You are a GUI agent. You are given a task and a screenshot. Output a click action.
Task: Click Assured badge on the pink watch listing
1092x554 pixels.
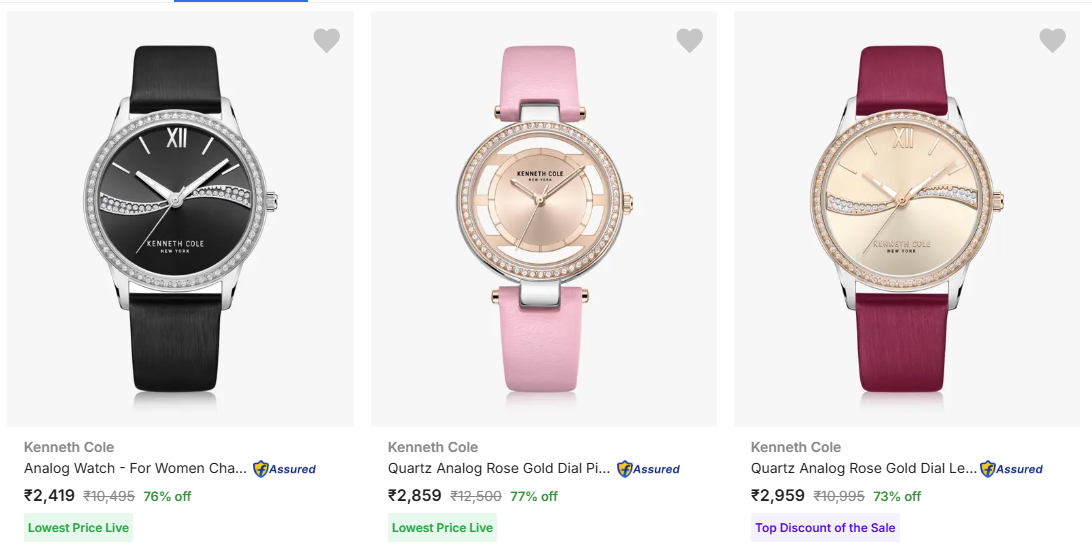[x=648, y=468]
